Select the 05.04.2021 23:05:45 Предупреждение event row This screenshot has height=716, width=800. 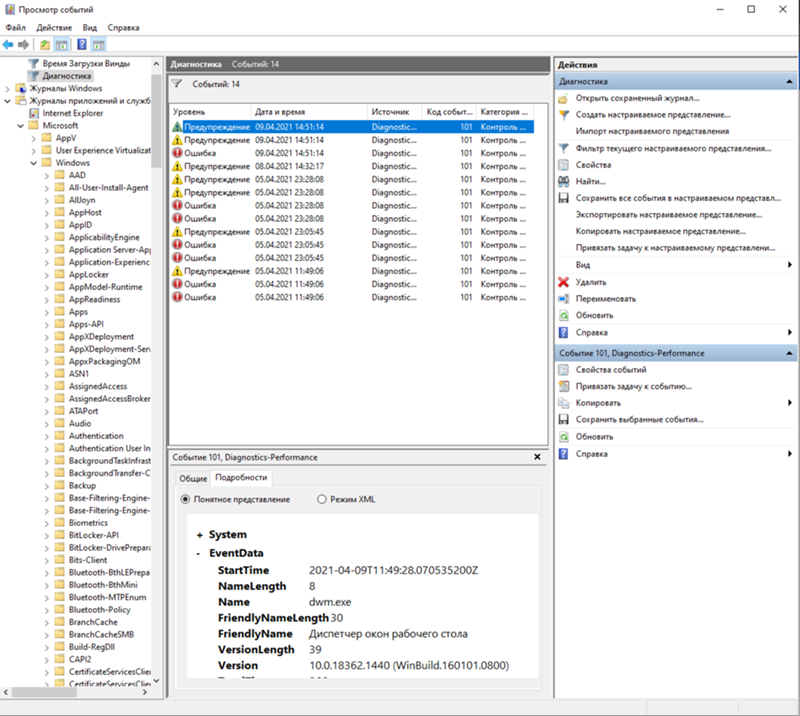coord(352,232)
